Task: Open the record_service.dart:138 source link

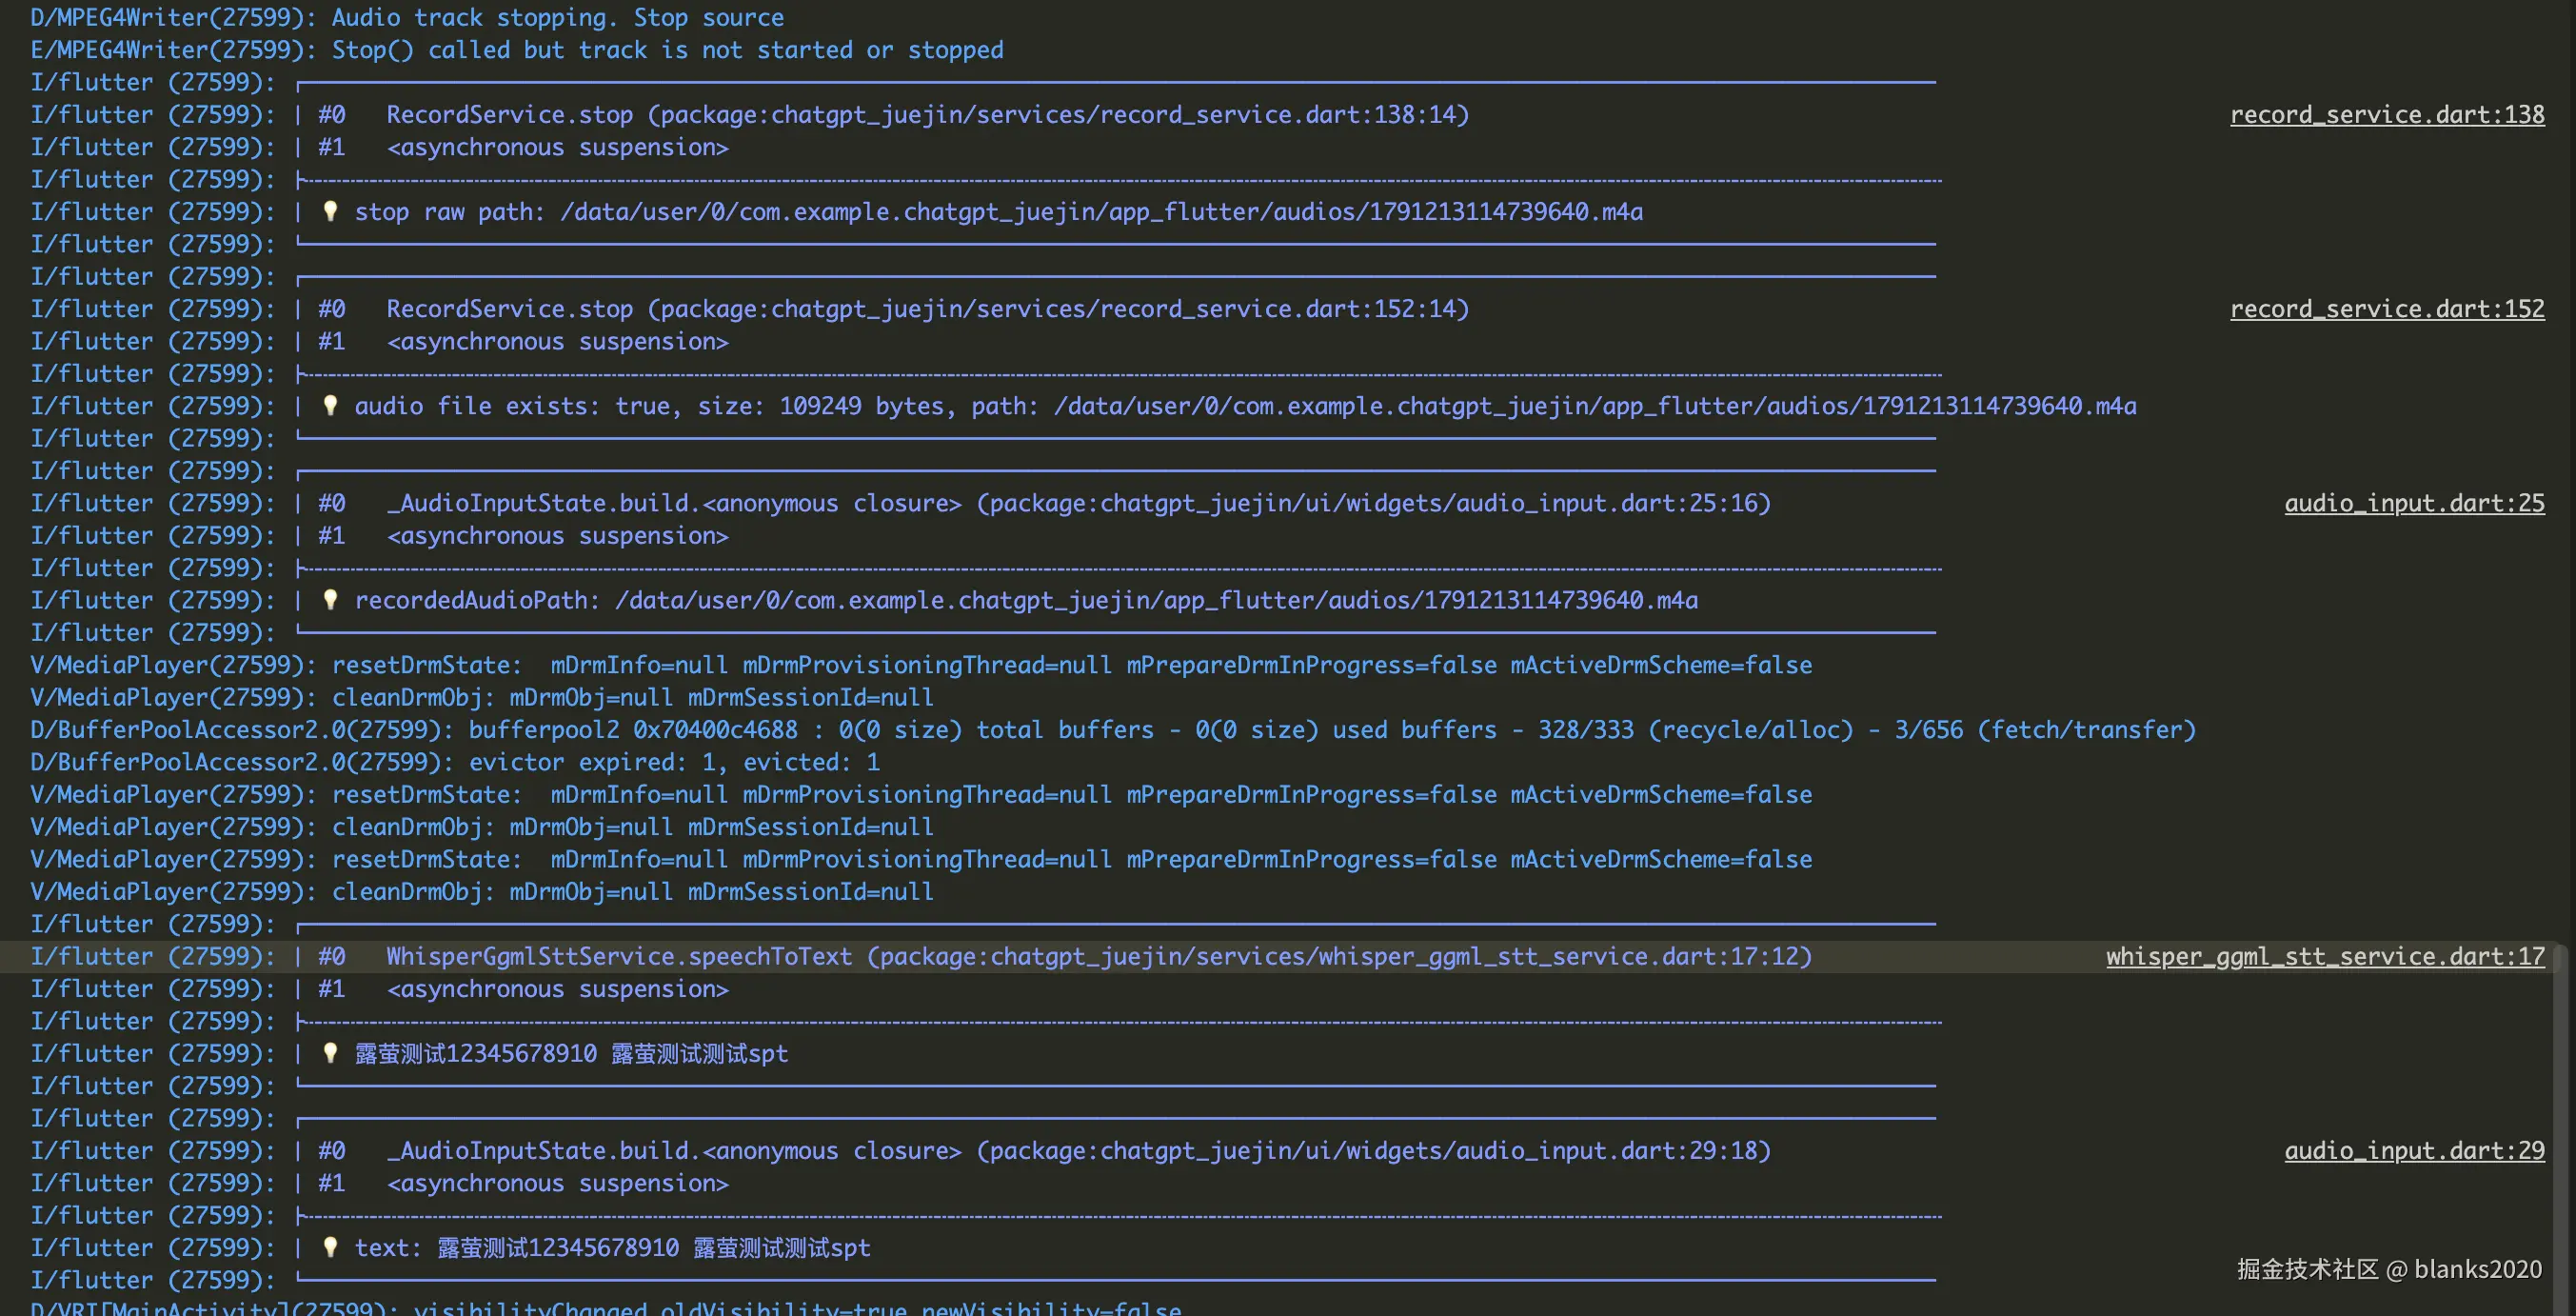Action: pos(2387,115)
